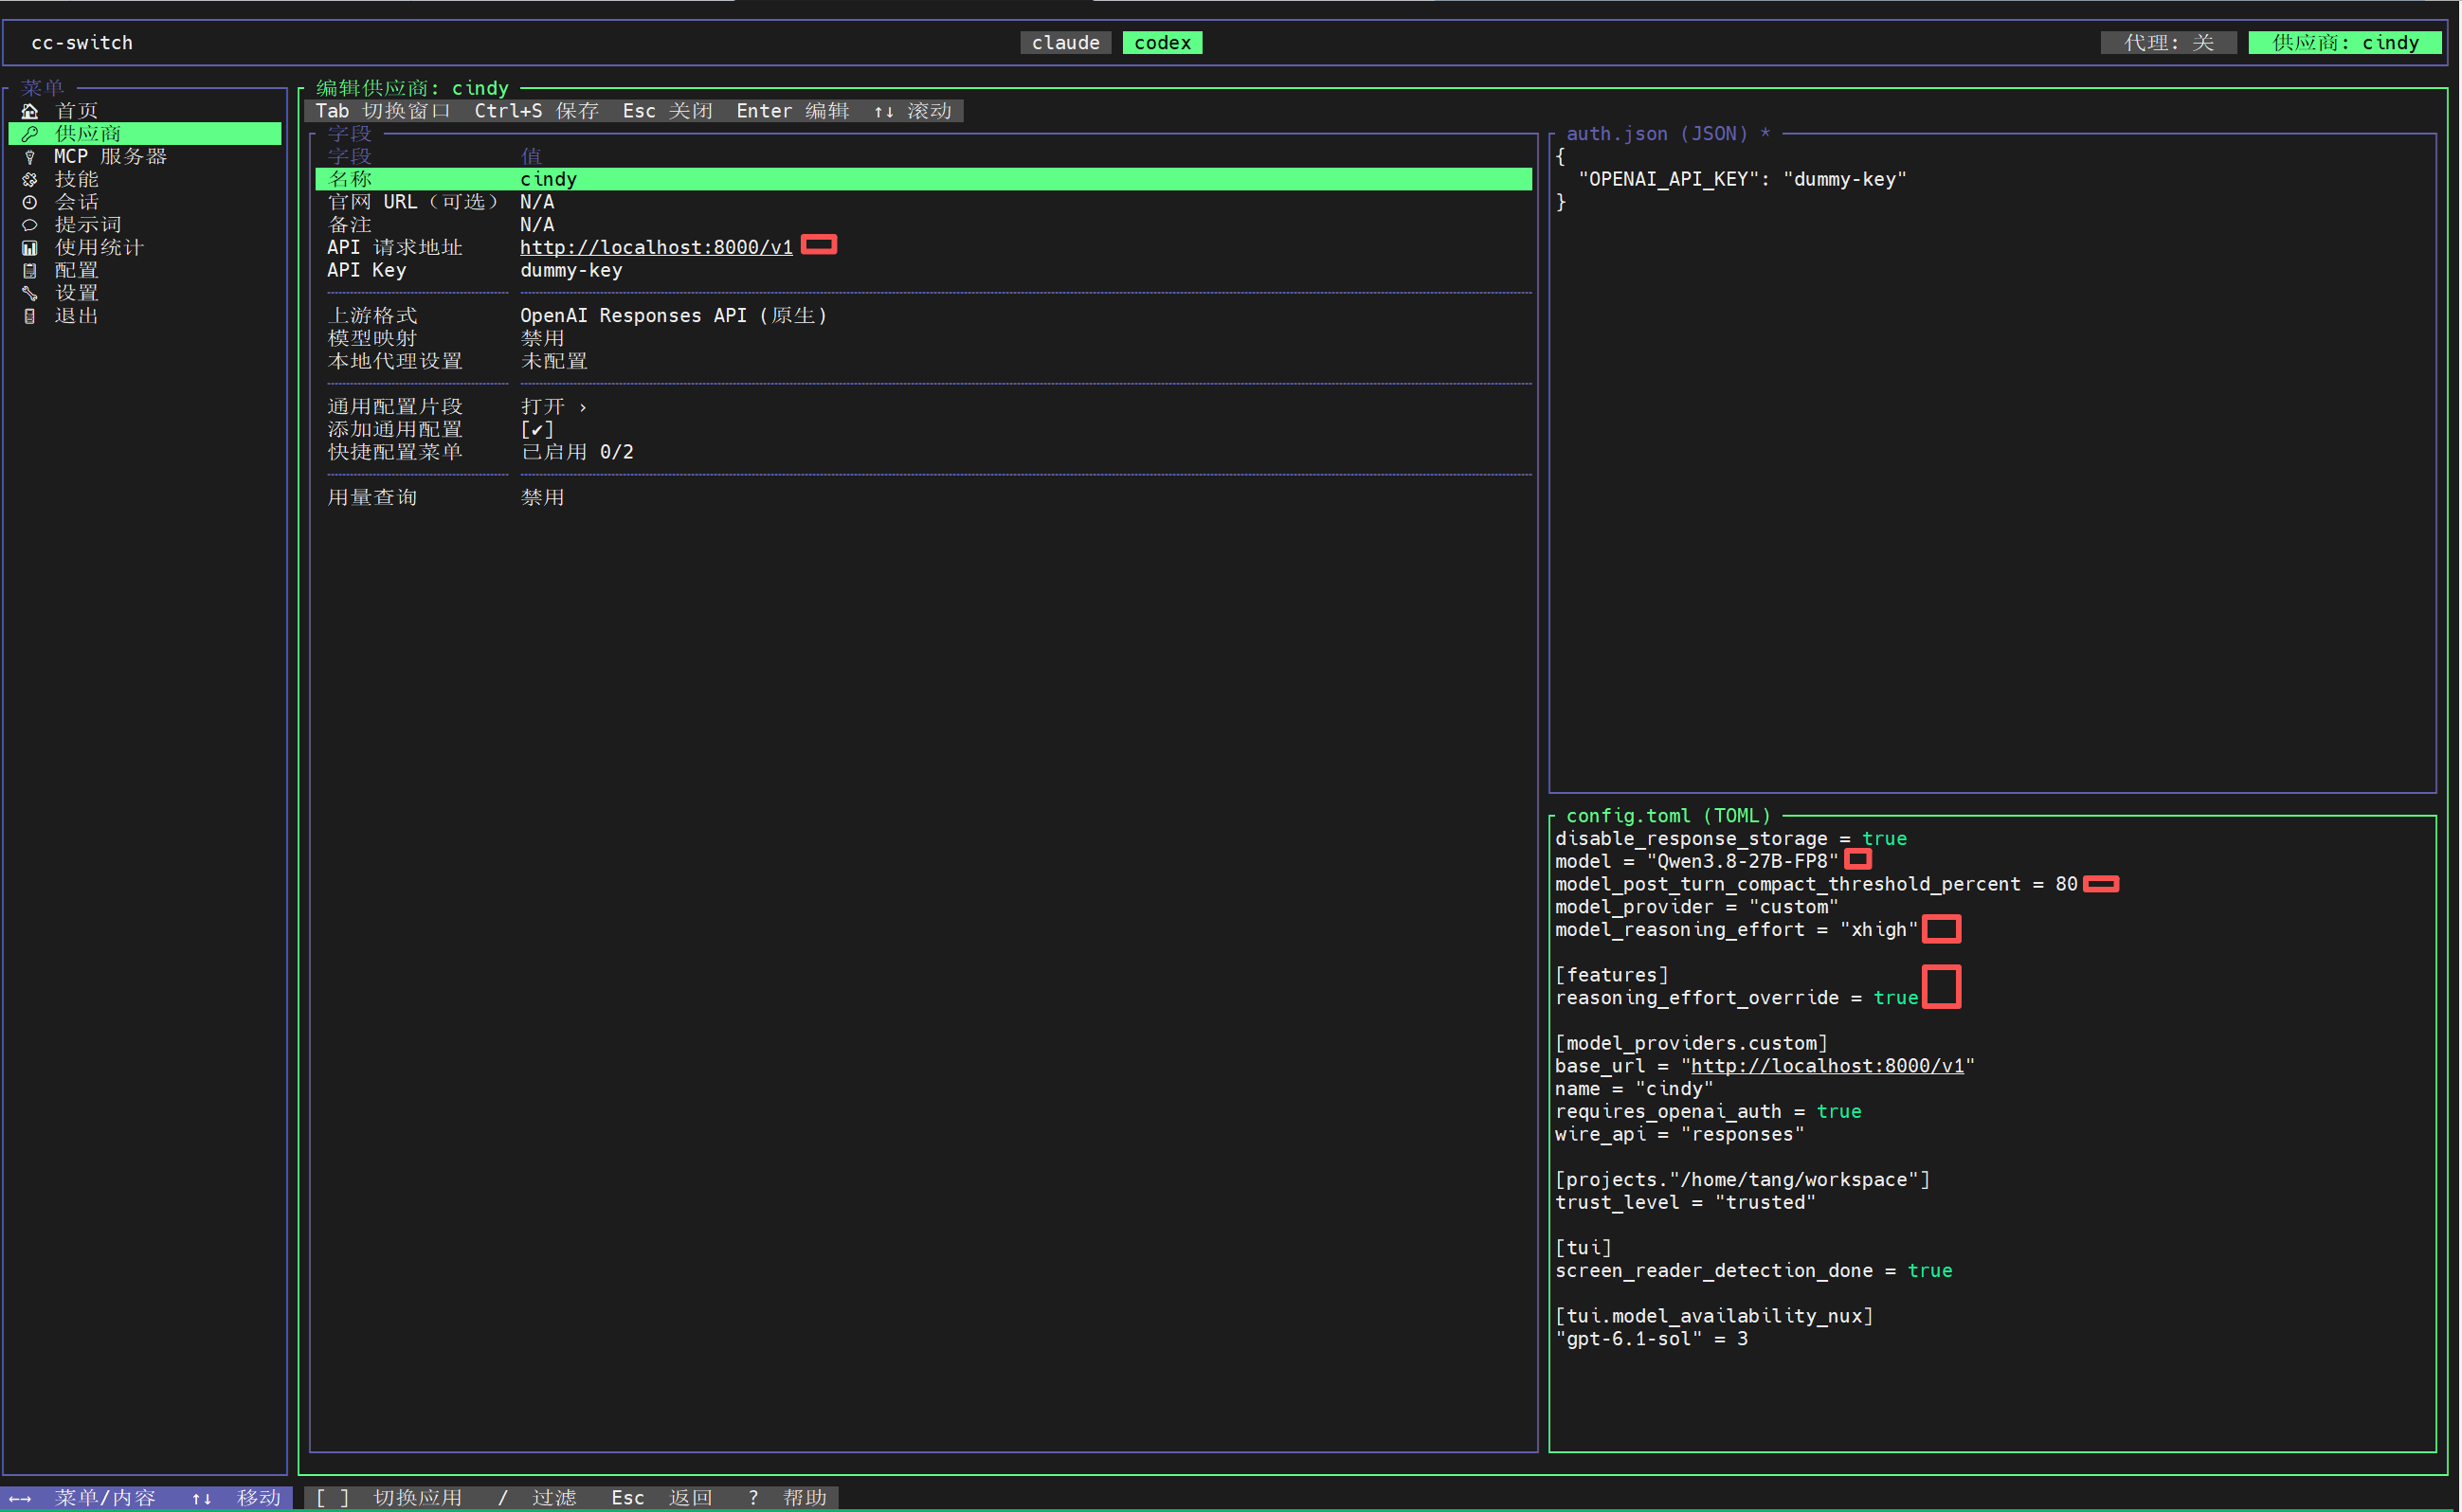2462x1512 pixels.
Task: Click the screen_reader_detection_done = true line
Action: pyautogui.click(x=1754, y=1271)
